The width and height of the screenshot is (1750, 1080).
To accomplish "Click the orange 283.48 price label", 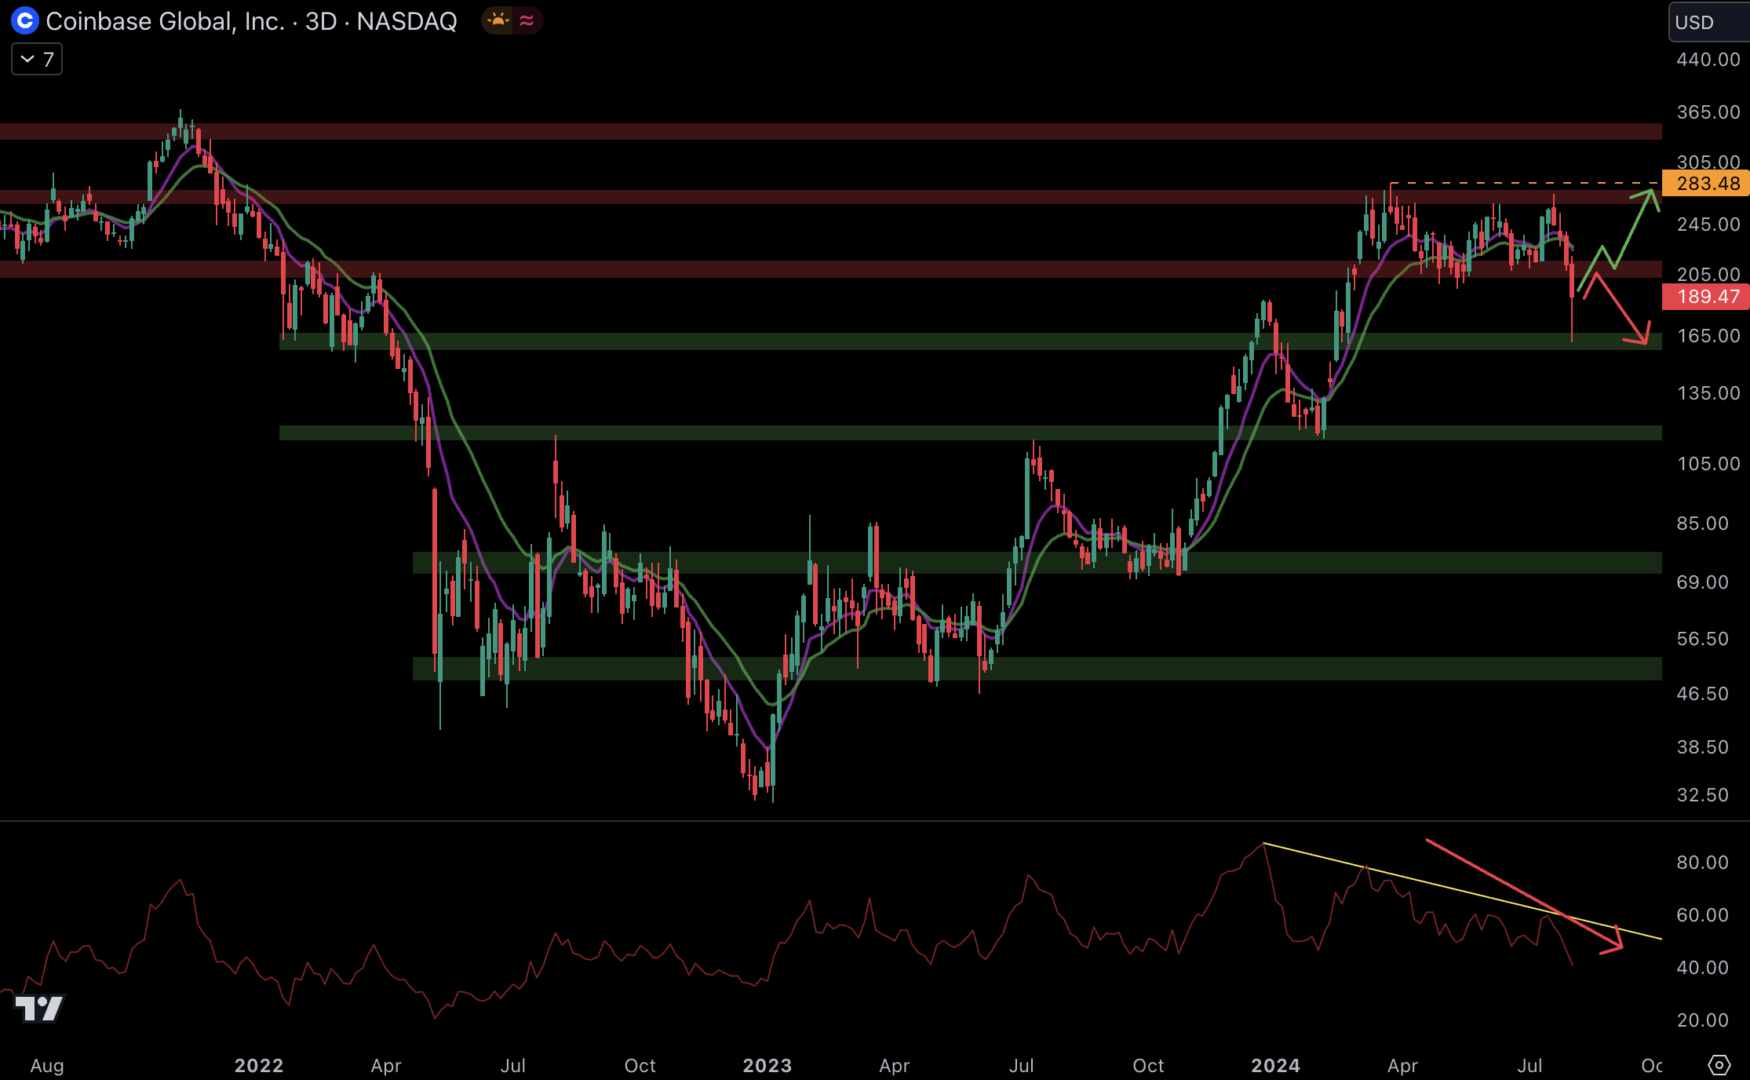I will click(x=1706, y=183).
